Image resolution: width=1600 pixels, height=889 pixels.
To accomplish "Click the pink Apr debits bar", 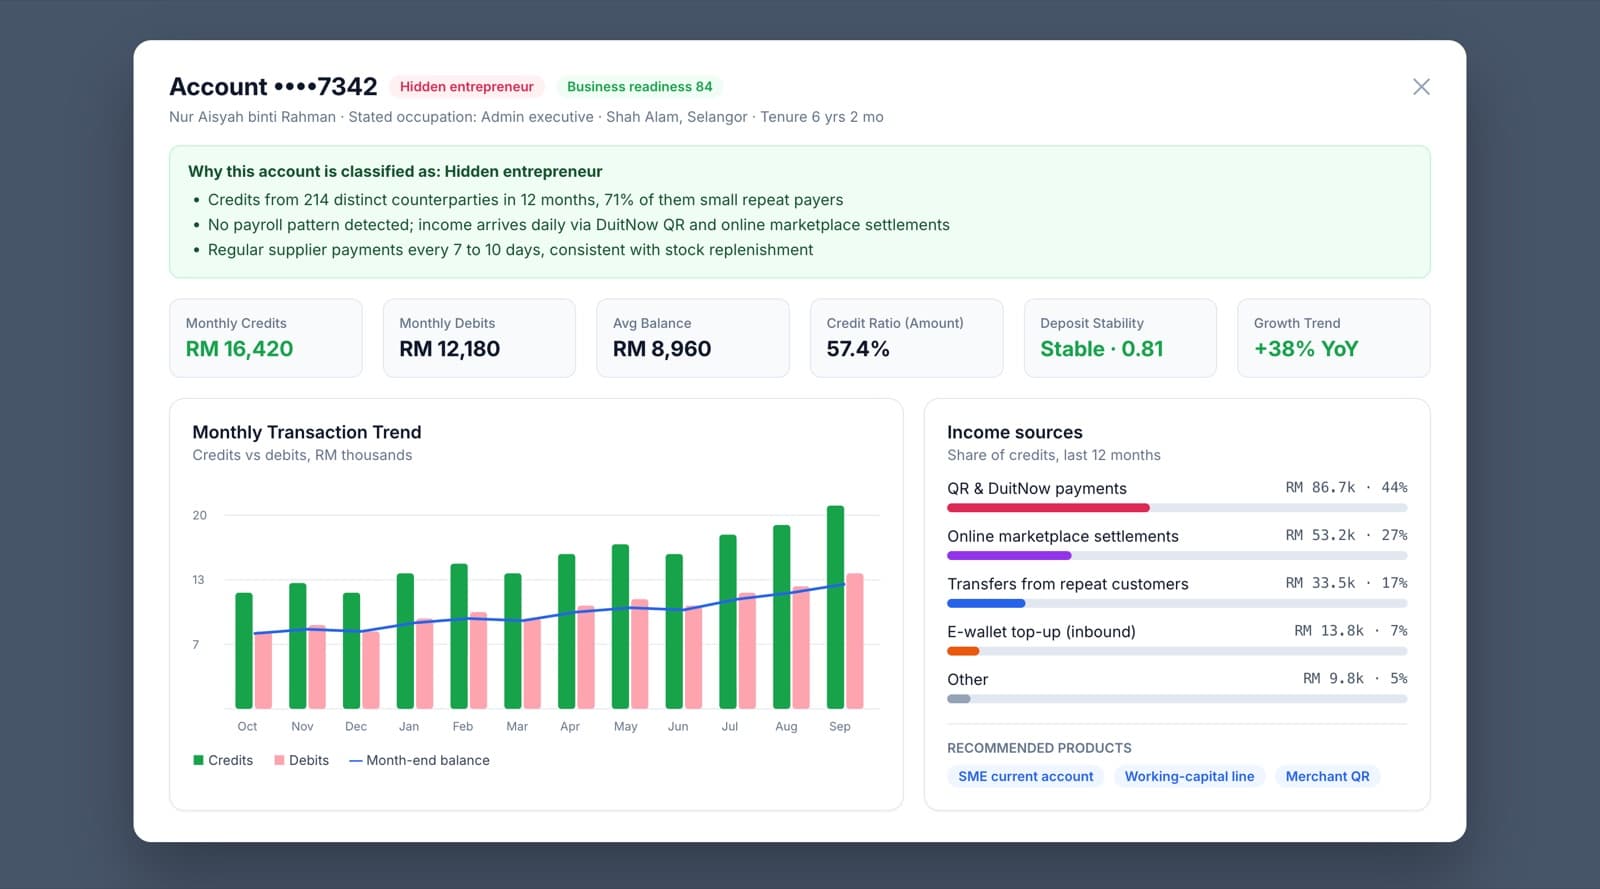I will tap(586, 657).
